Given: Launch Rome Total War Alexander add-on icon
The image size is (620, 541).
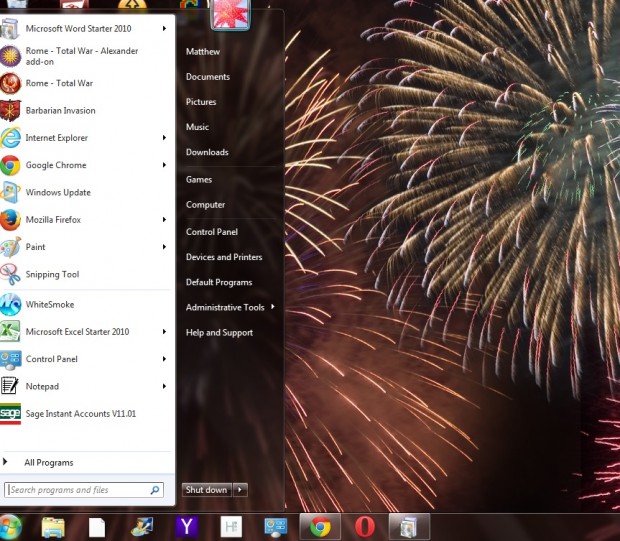Looking at the screenshot, I should 10,56.
